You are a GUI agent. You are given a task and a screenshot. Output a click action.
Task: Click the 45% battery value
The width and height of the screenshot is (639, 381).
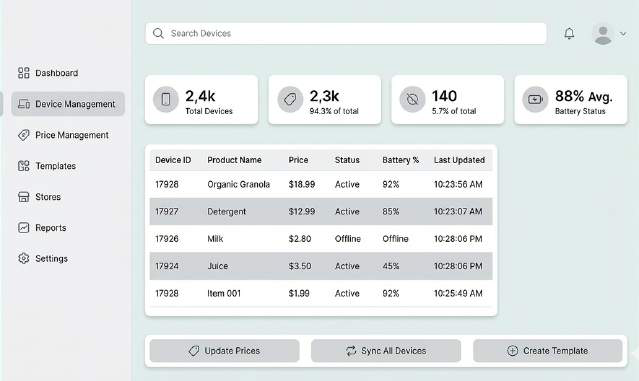coord(391,266)
